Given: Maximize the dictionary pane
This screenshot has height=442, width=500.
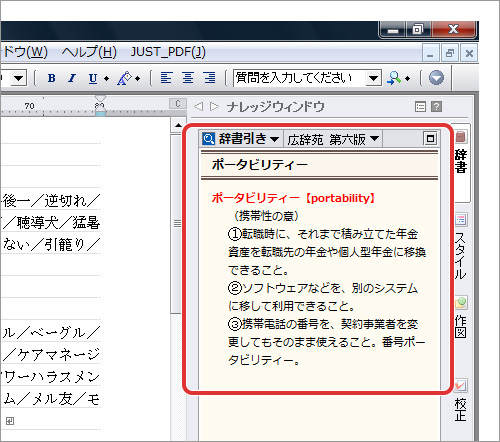Looking at the screenshot, I should click(x=430, y=138).
